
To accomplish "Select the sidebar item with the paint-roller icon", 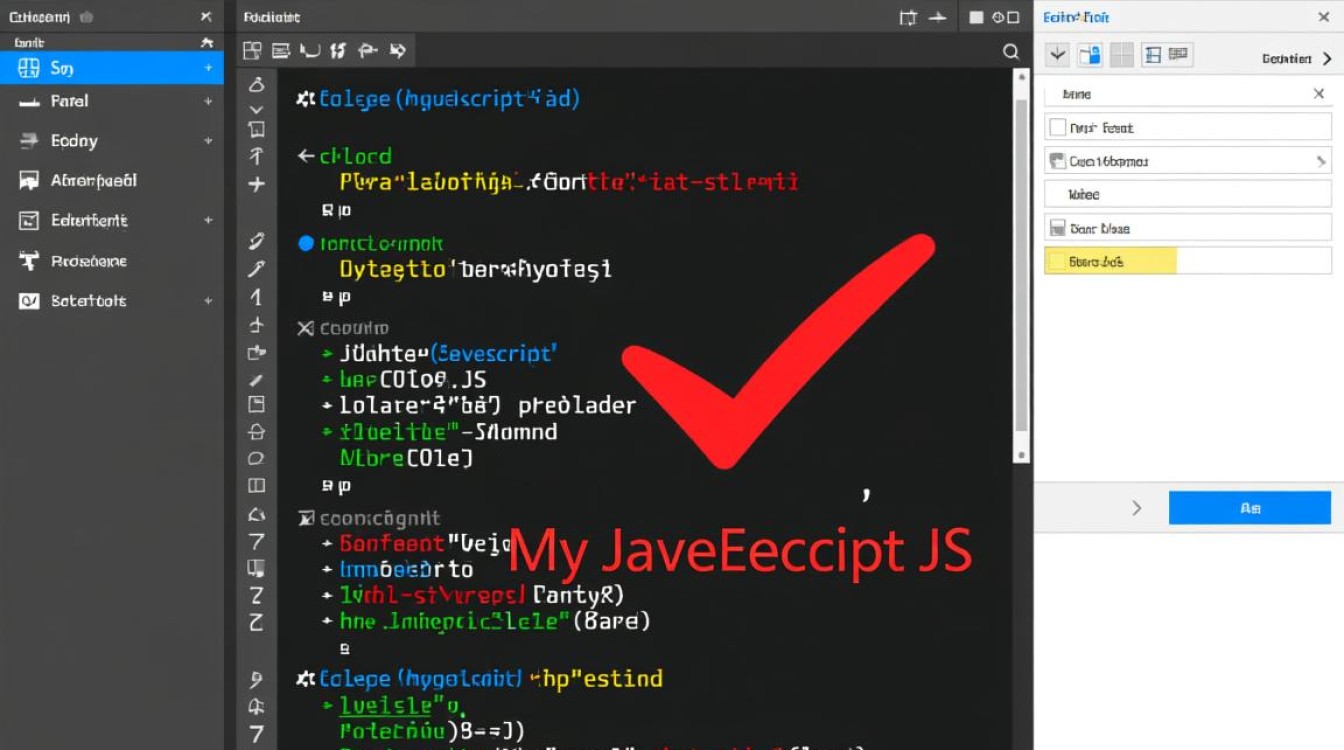I will pos(112,261).
